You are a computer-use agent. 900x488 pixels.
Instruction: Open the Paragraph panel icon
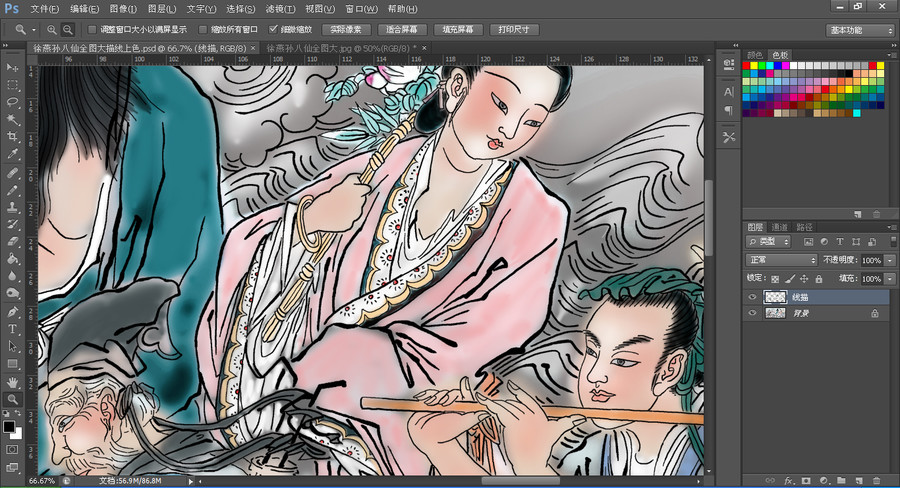729,110
